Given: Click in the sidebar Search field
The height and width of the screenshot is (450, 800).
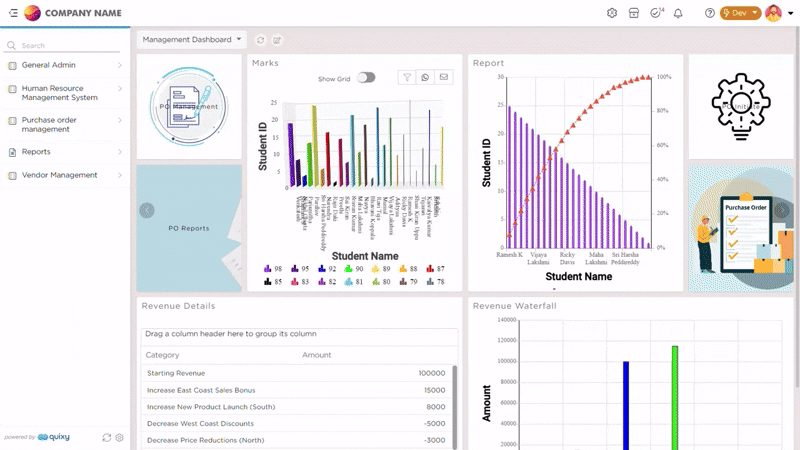Looking at the screenshot, I should click(x=68, y=46).
